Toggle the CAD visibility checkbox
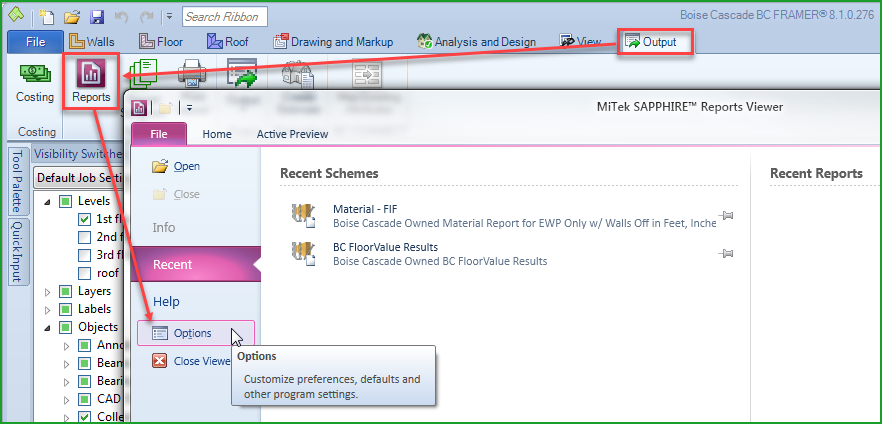 pos(84,399)
